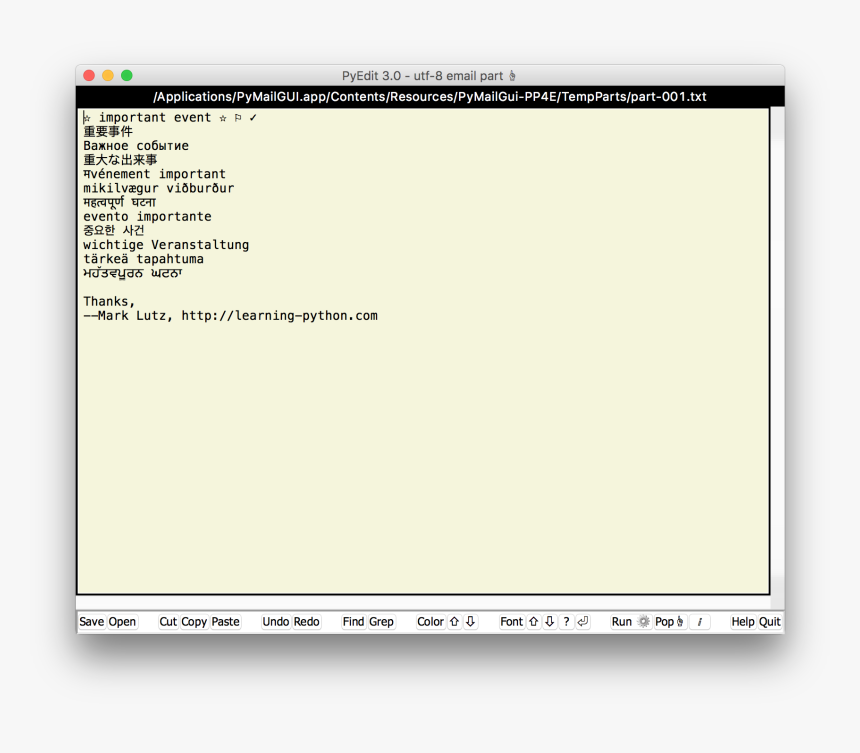
Task: Click the 'Thanks,' line
Action: click(109, 302)
